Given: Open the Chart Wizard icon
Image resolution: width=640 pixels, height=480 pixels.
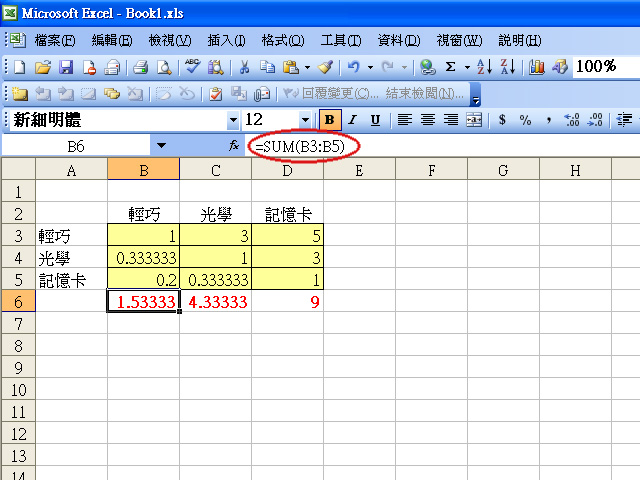Looking at the screenshot, I should [x=537, y=67].
